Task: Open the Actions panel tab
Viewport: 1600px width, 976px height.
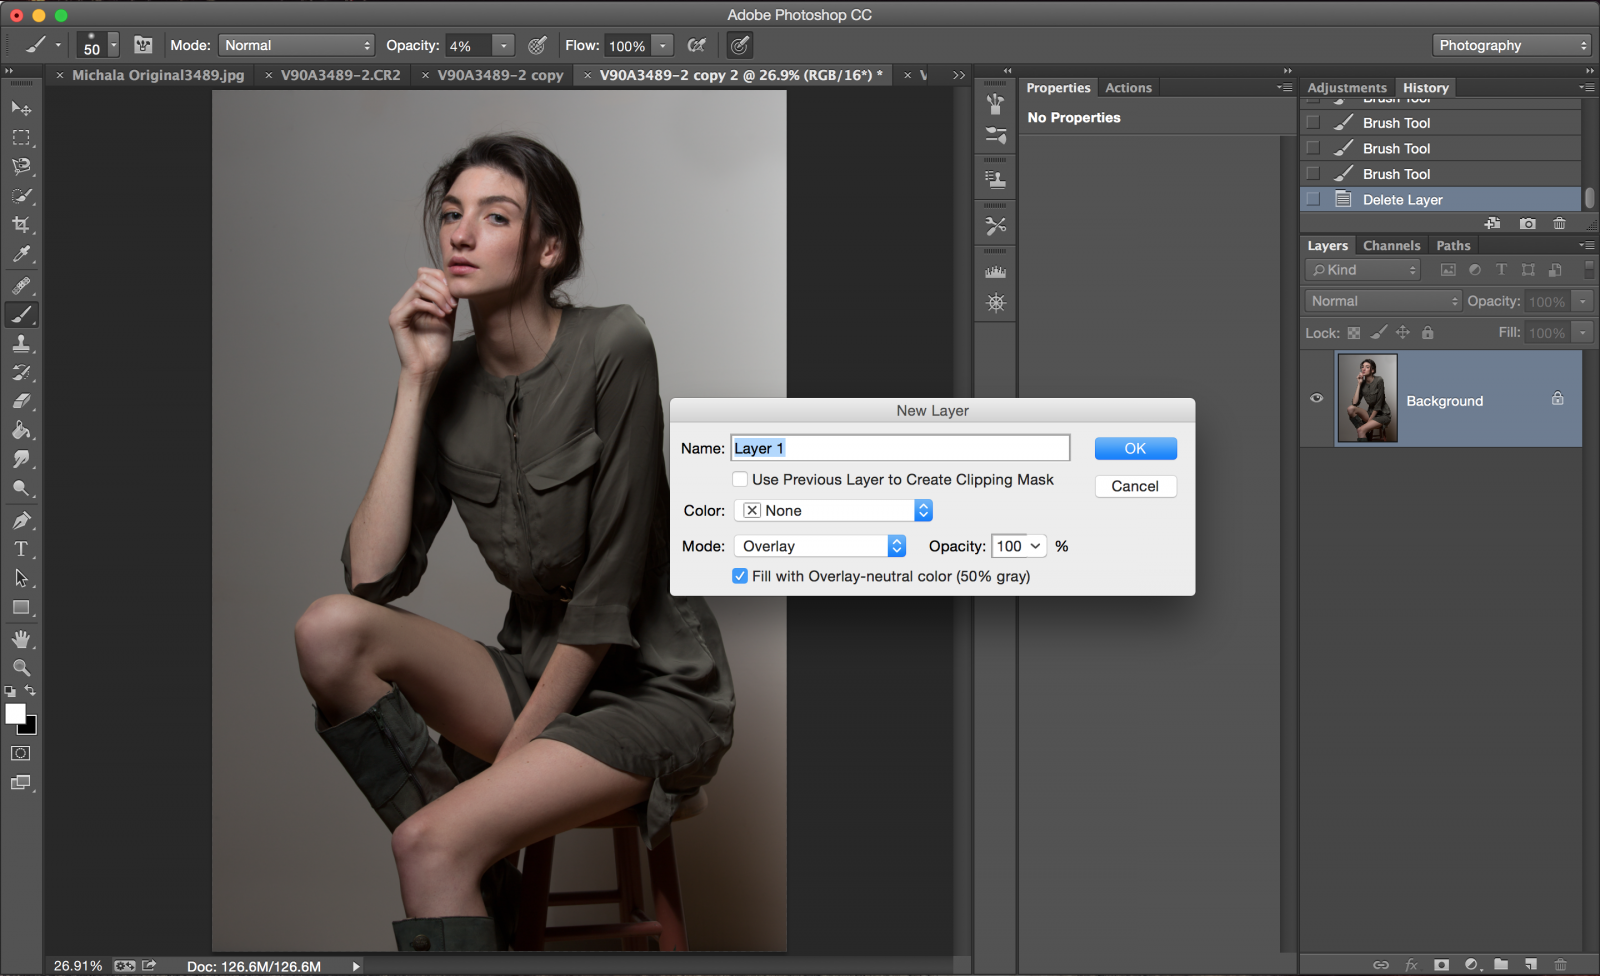Action: coord(1128,88)
